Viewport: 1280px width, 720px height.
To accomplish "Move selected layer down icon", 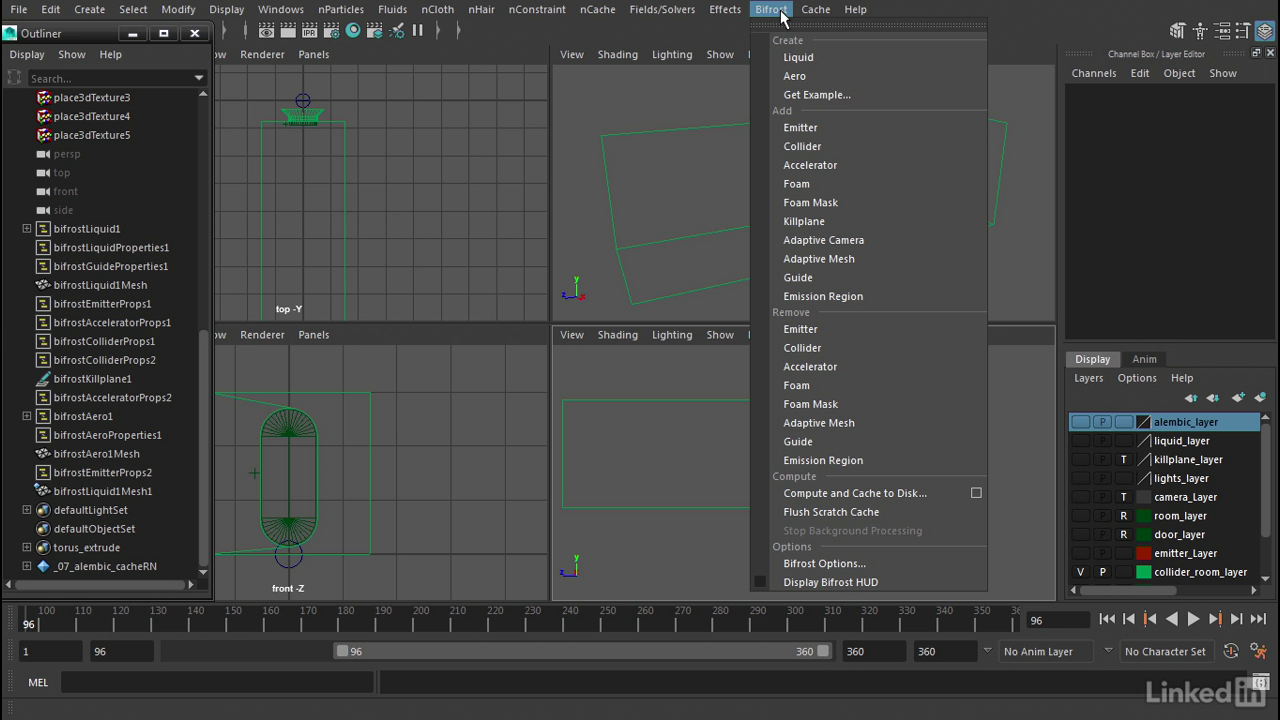I will 1213,398.
